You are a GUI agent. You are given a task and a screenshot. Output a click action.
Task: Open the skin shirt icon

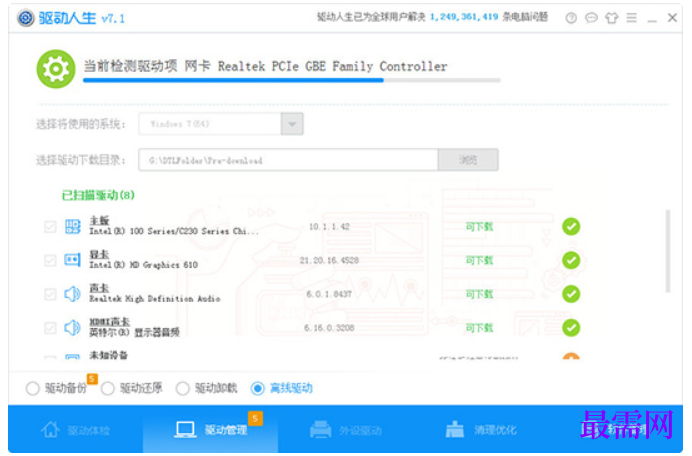click(x=611, y=18)
